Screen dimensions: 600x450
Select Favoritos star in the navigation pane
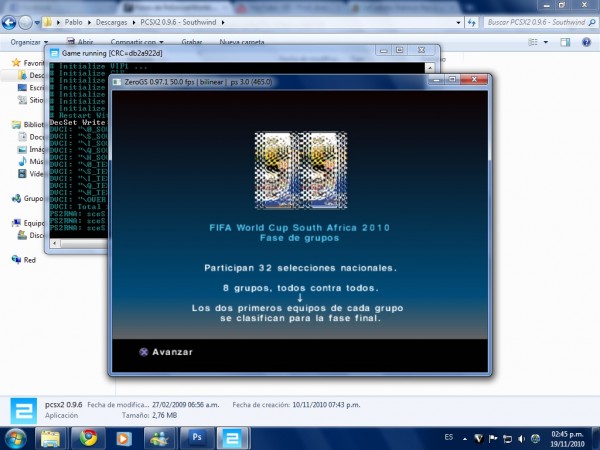pos(16,62)
